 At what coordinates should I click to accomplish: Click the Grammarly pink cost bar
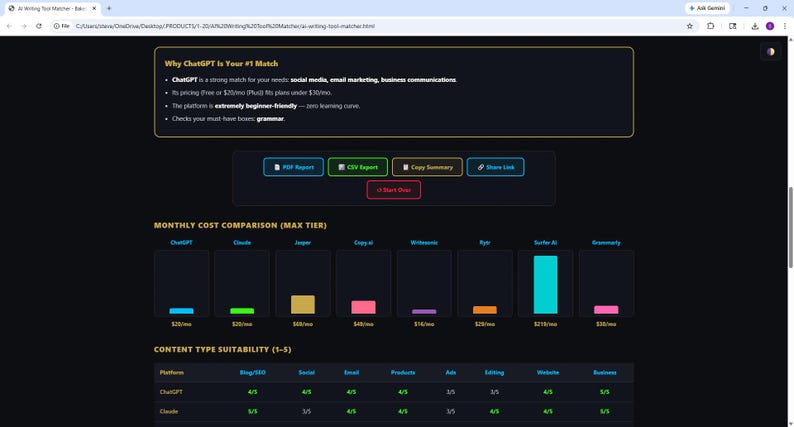point(606,309)
